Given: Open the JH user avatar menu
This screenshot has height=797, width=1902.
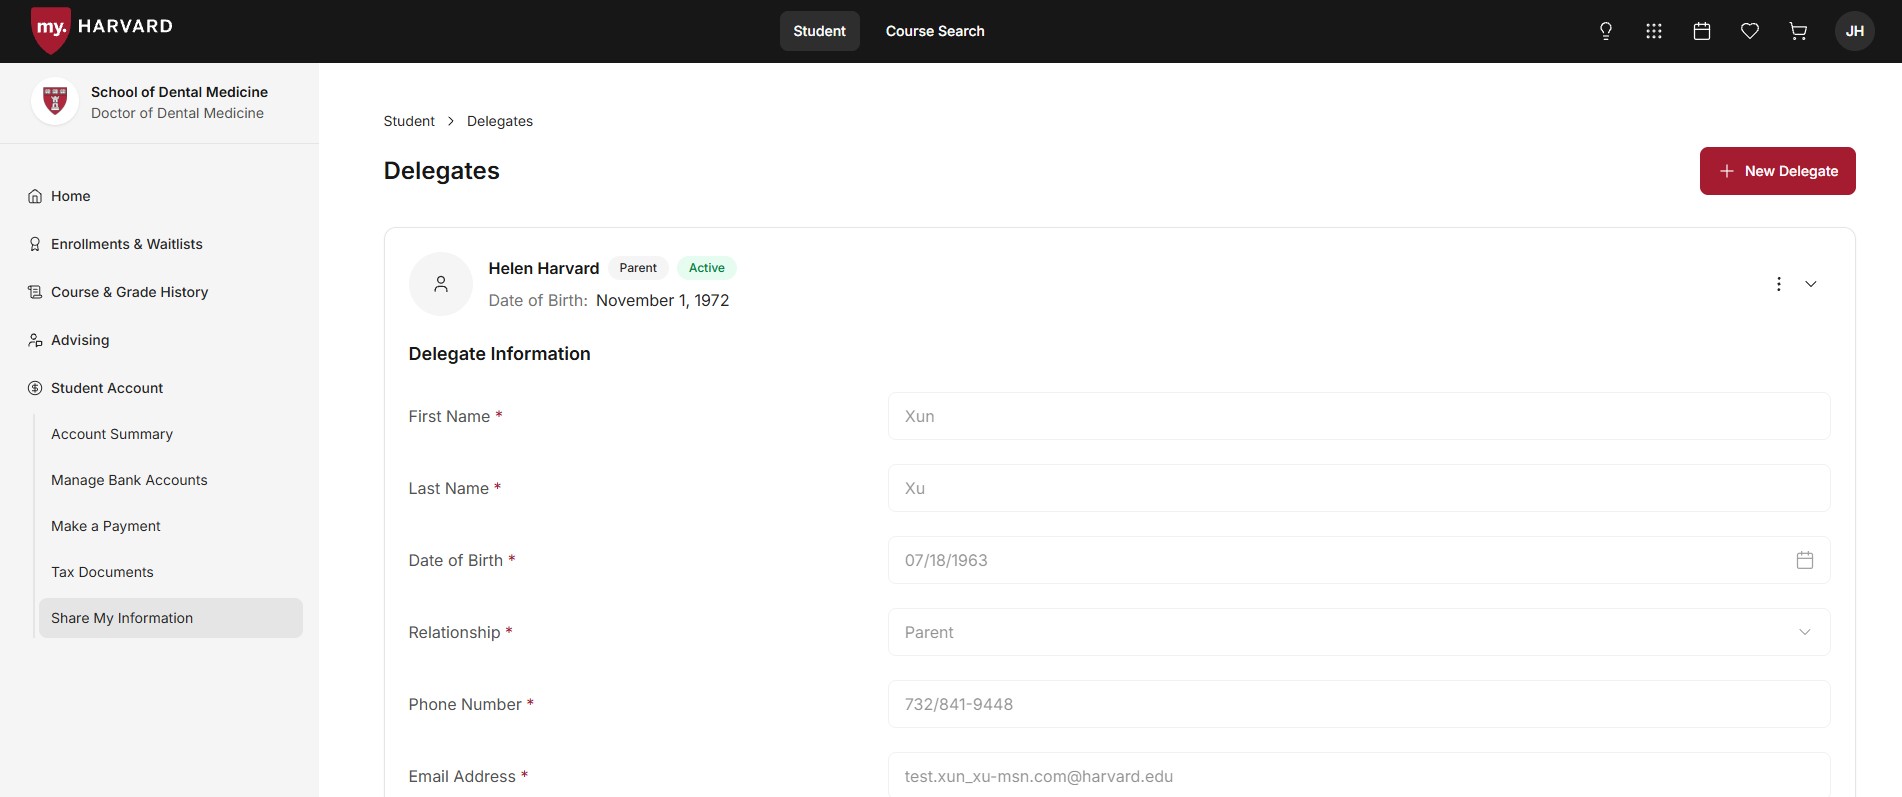Looking at the screenshot, I should point(1855,31).
